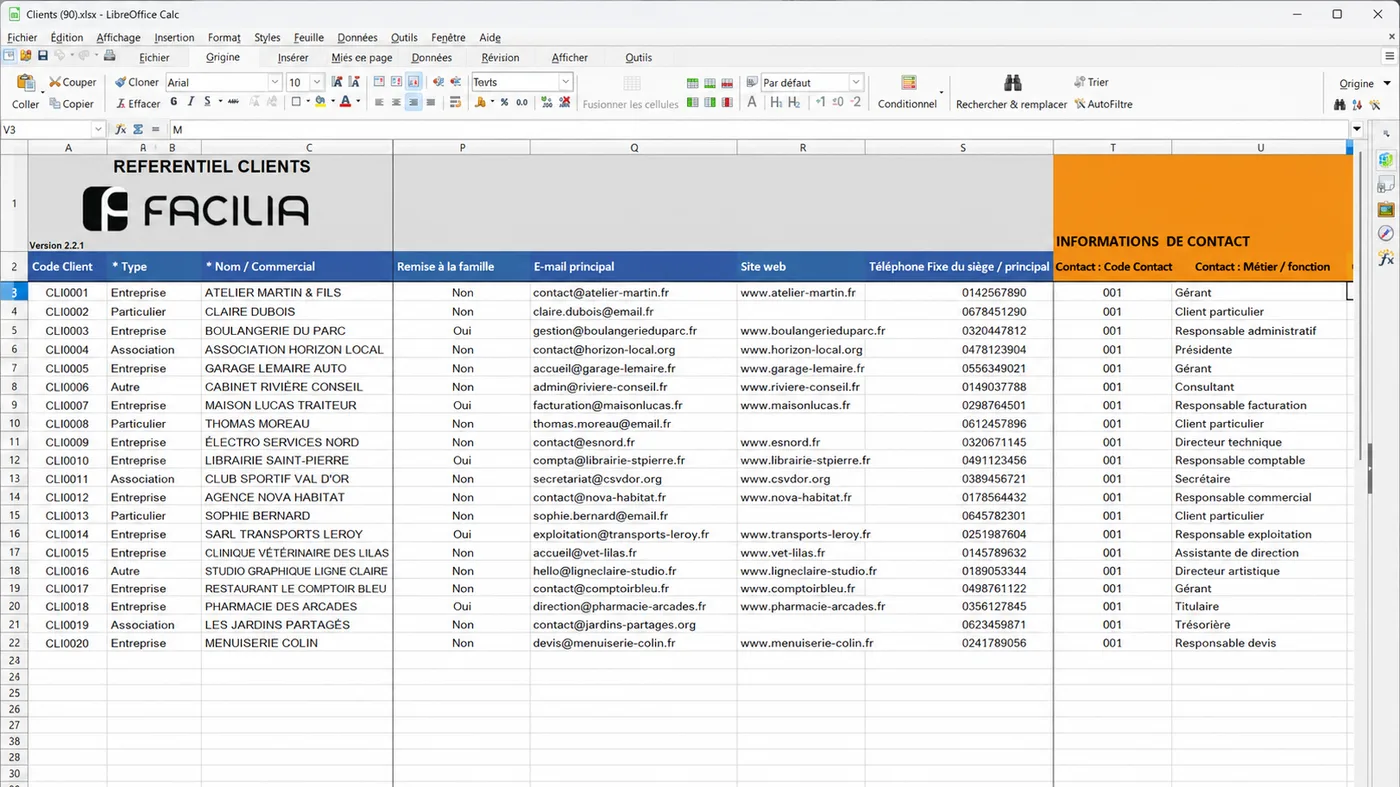
Task: Click the Save document icon
Action: pos(42,56)
